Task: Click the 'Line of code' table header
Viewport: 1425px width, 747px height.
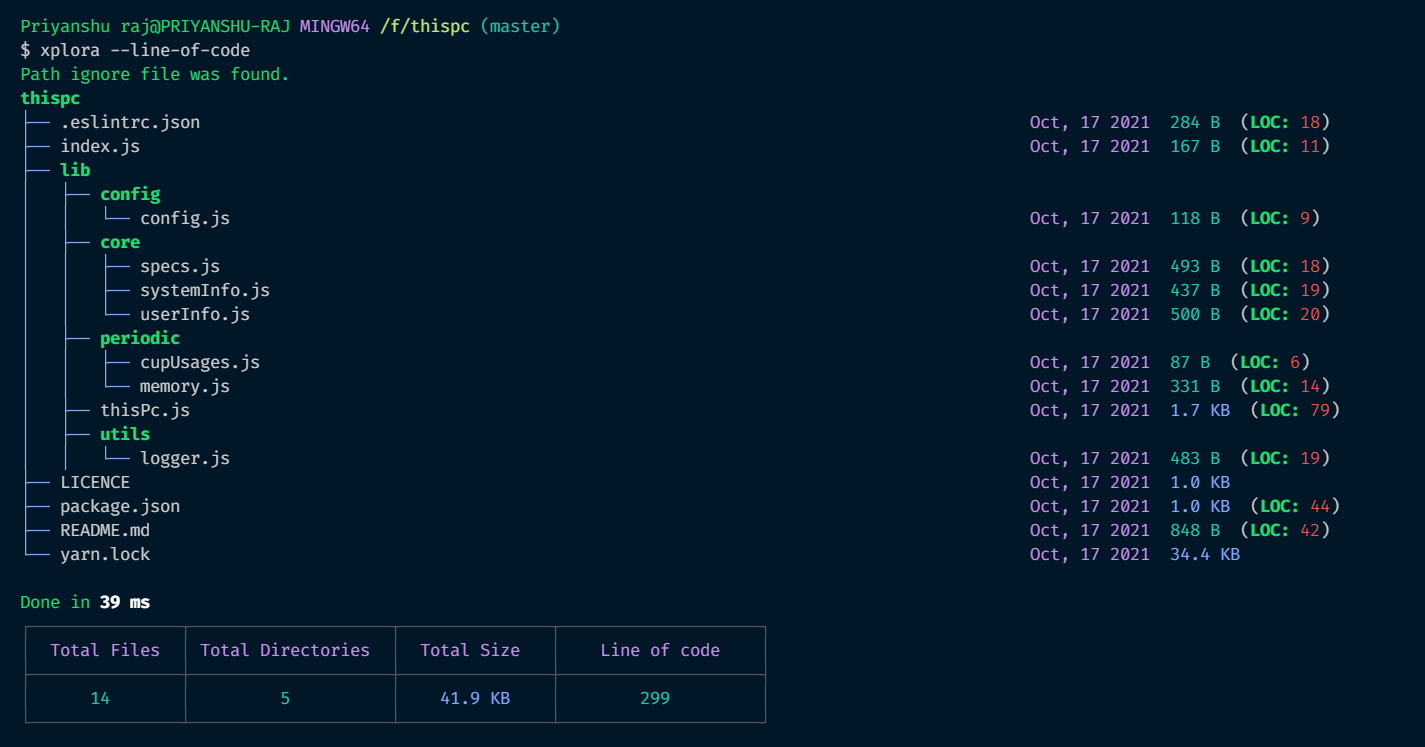Action: (660, 650)
